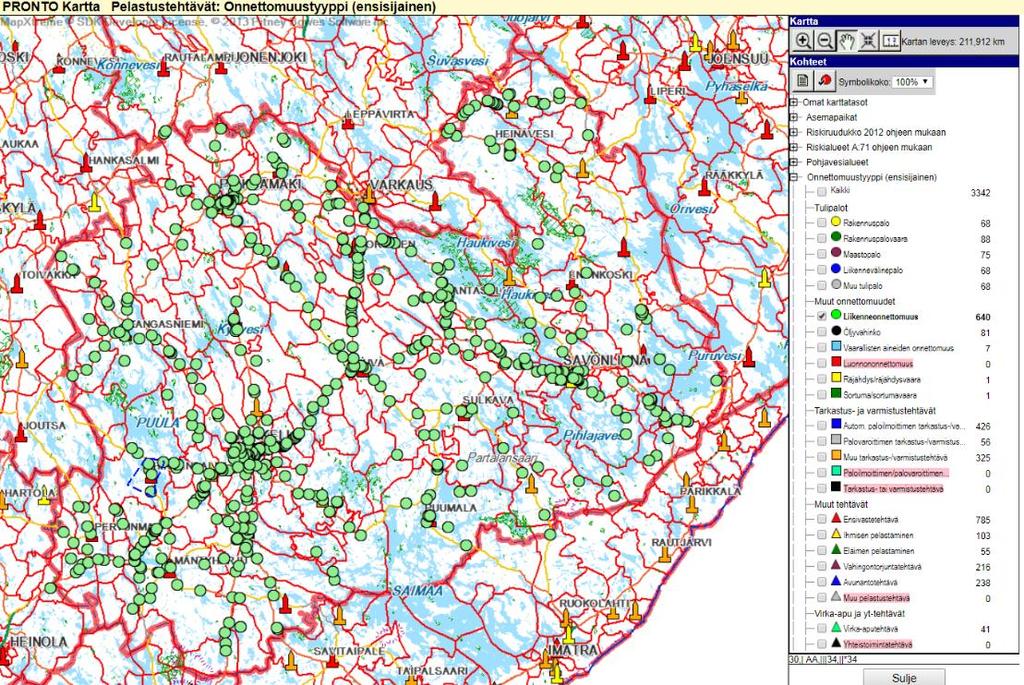Click the yellow Ihmisen pelastaminen triangle symbol
The image size is (1024, 685).
pyautogui.click(x=836, y=534)
